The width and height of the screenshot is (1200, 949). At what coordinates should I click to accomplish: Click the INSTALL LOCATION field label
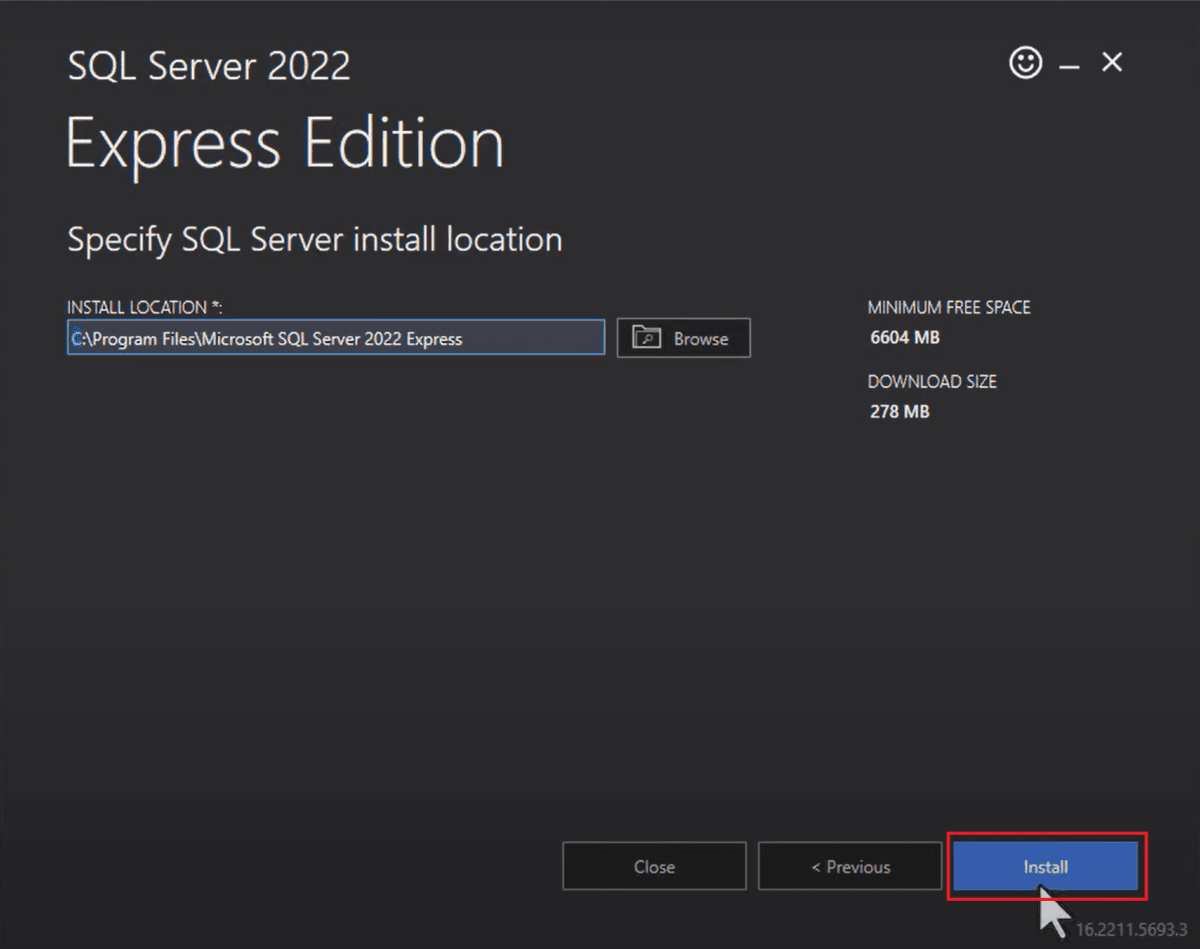pyautogui.click(x=144, y=307)
